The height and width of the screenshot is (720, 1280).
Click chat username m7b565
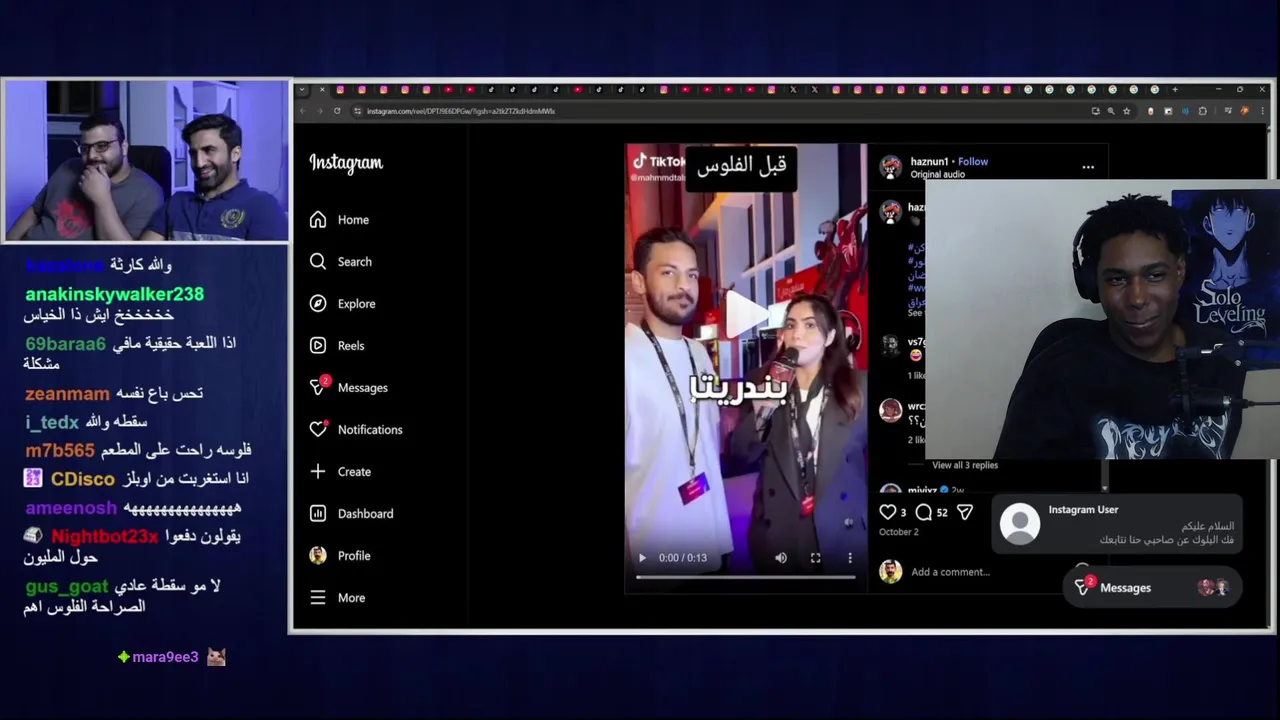(x=60, y=451)
